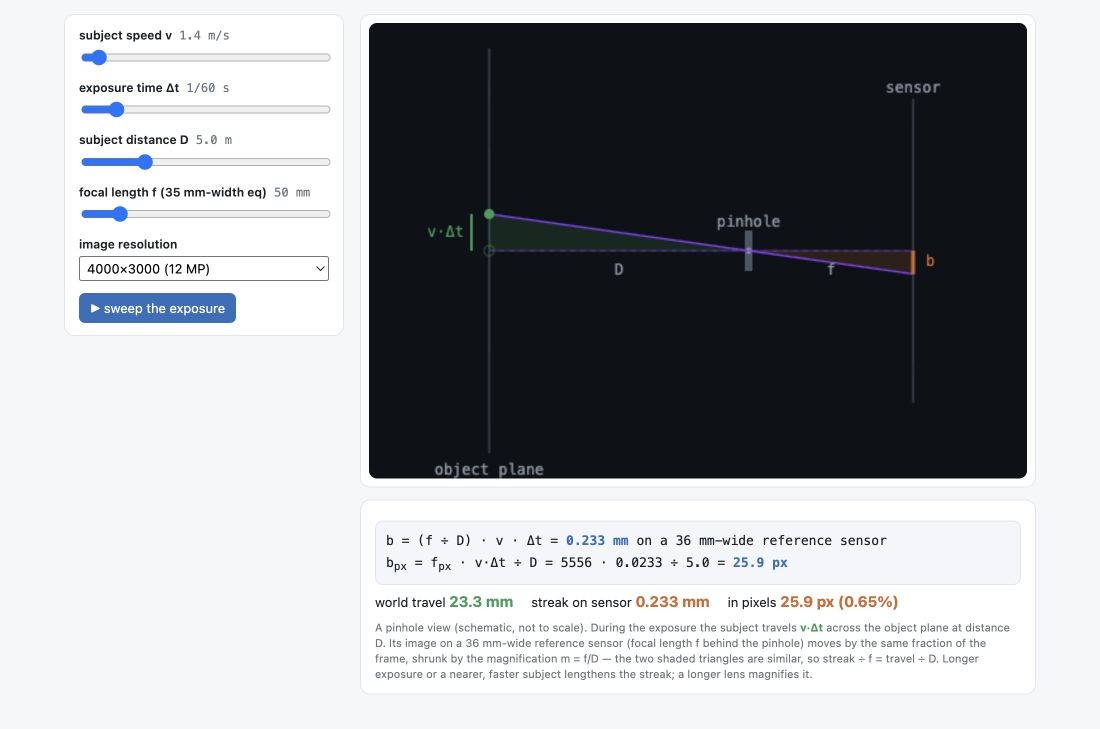Click the focal length slider handle
Viewport: 1100px width, 729px height.
[120, 214]
